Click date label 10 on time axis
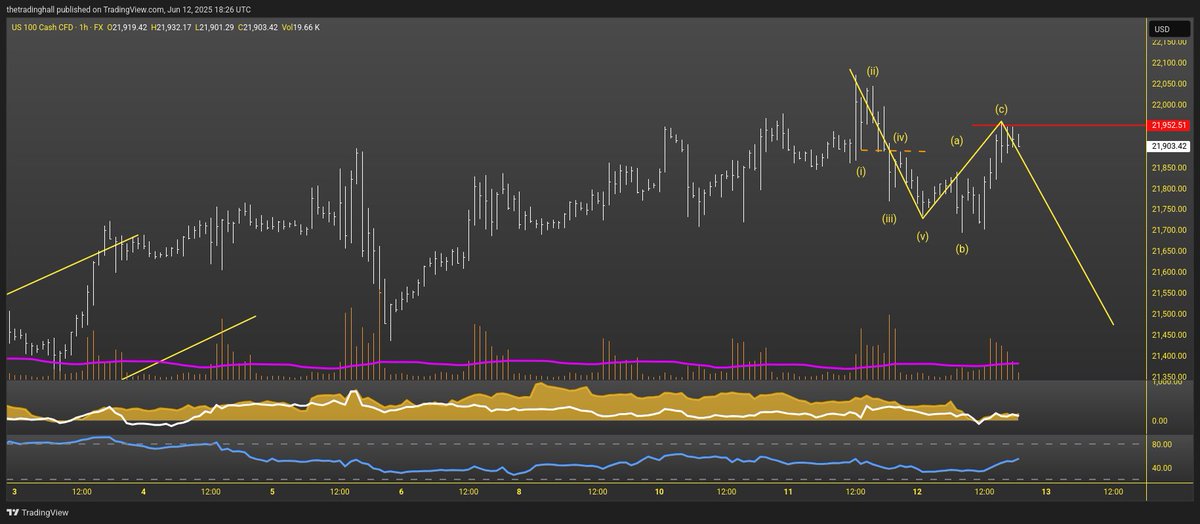1200x524 pixels. [659, 492]
